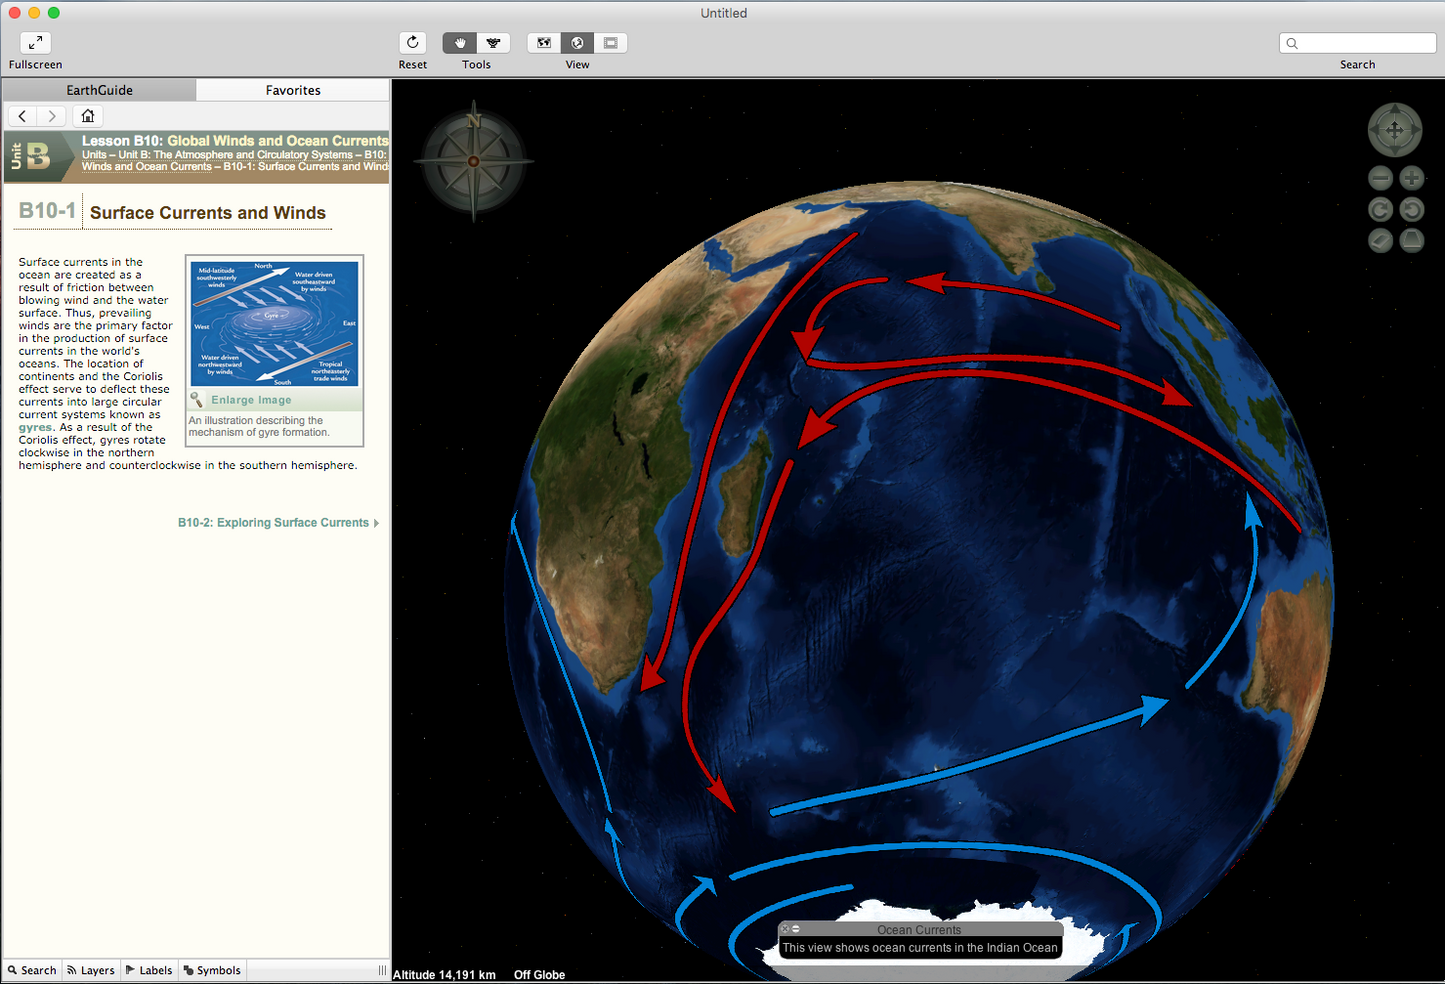The width and height of the screenshot is (1445, 984).
Task: Collapse the Ocean Currents info popup
Action: 796,929
